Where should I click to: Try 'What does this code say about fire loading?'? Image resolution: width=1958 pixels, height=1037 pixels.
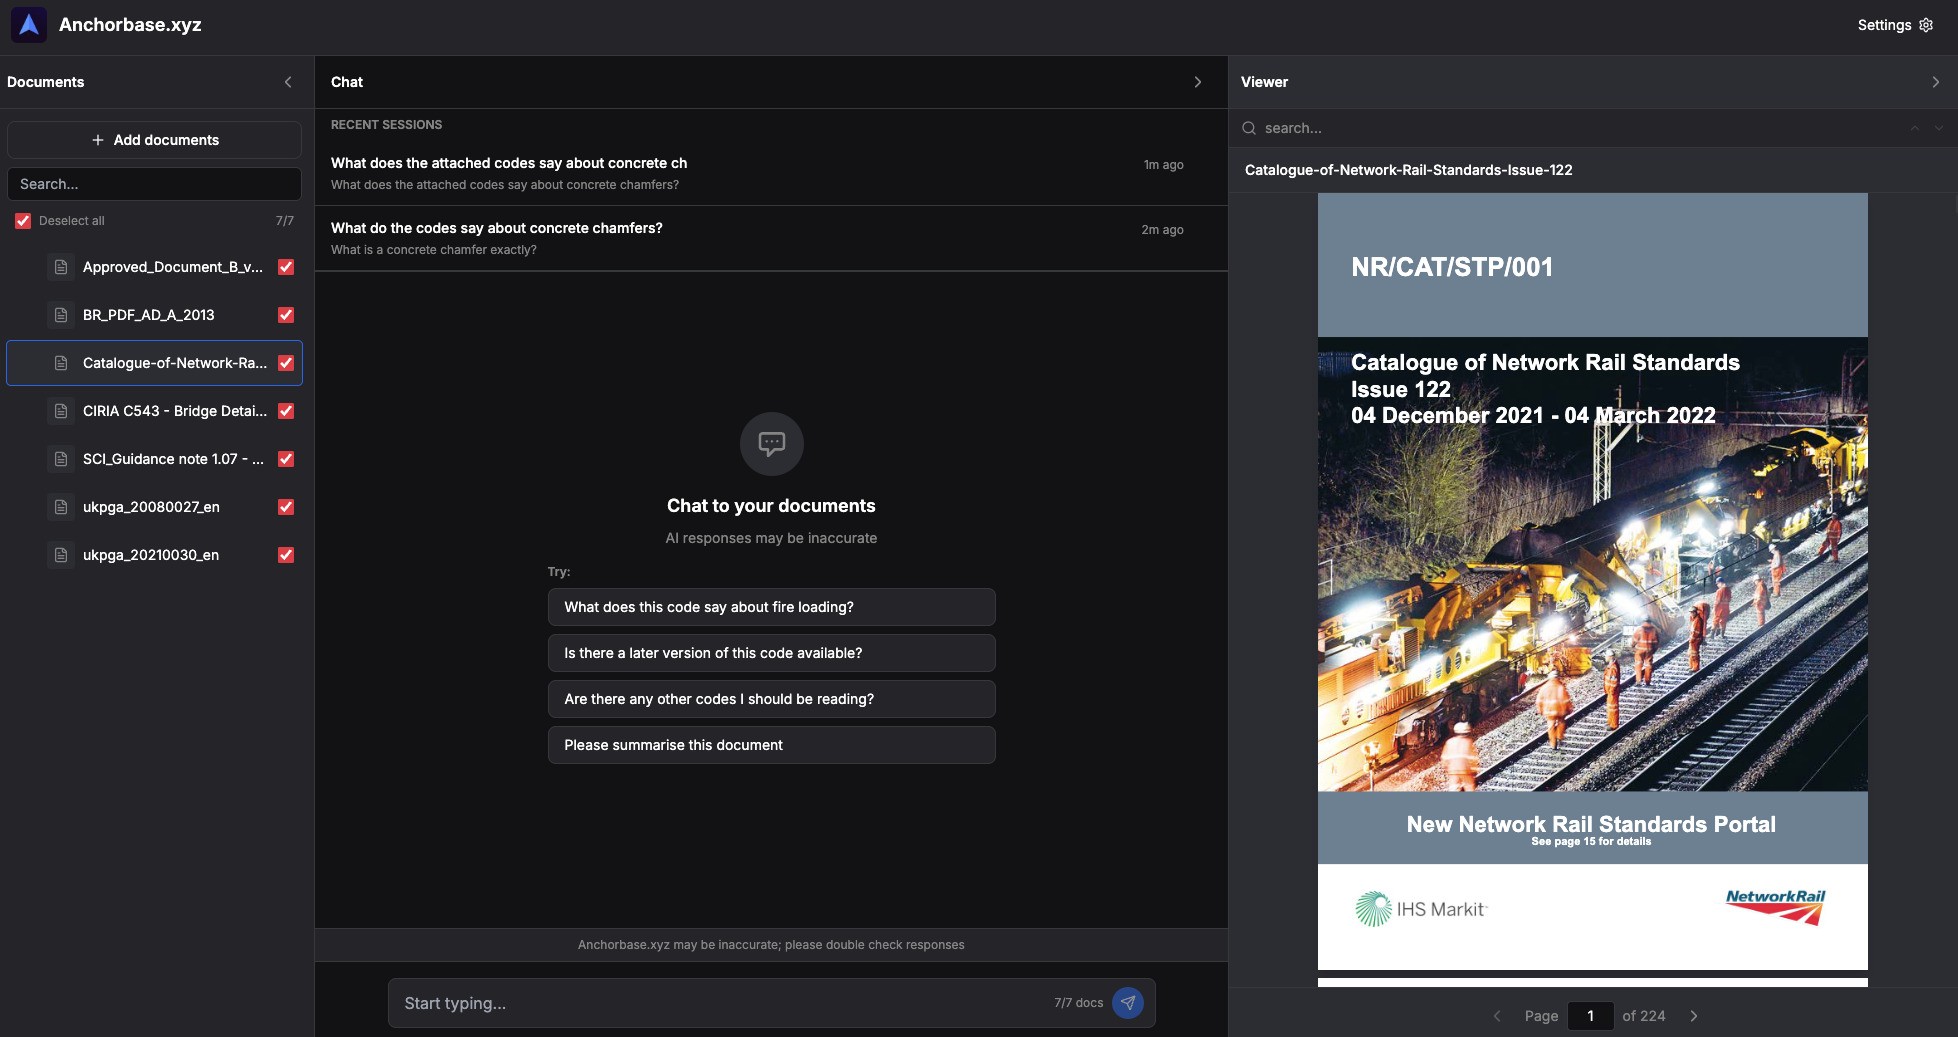click(771, 607)
